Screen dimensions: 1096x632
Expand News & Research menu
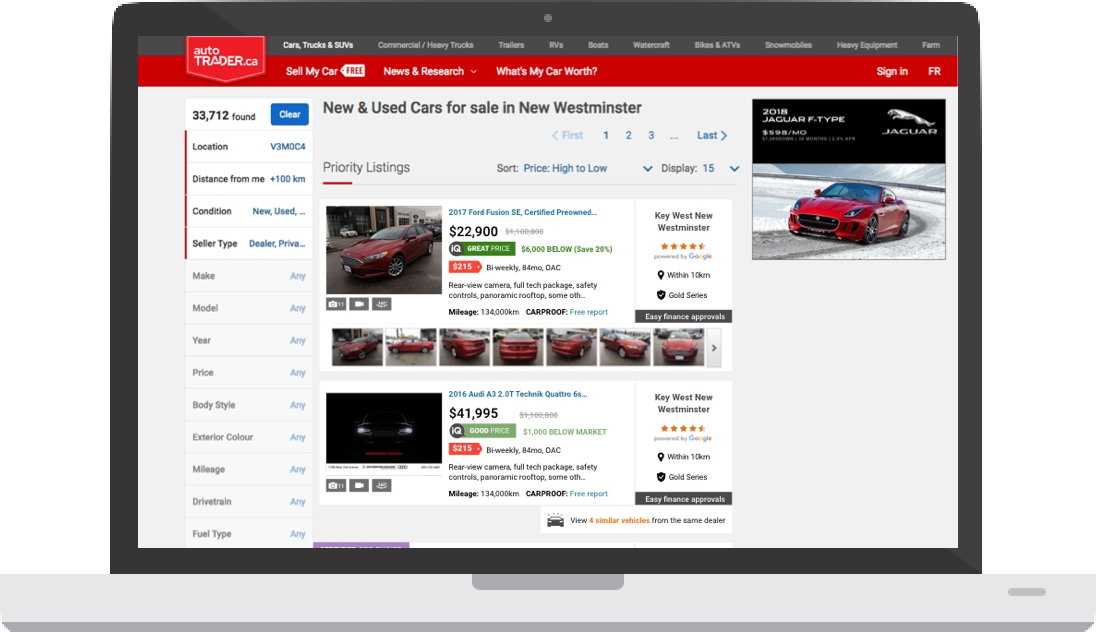pos(430,71)
